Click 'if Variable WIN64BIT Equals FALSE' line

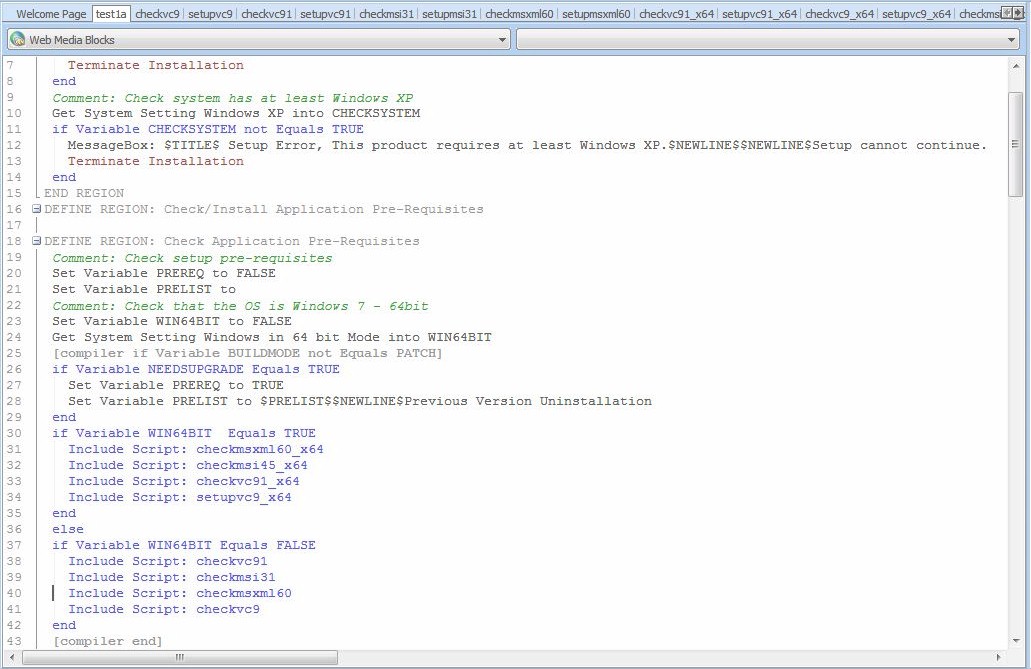click(184, 545)
